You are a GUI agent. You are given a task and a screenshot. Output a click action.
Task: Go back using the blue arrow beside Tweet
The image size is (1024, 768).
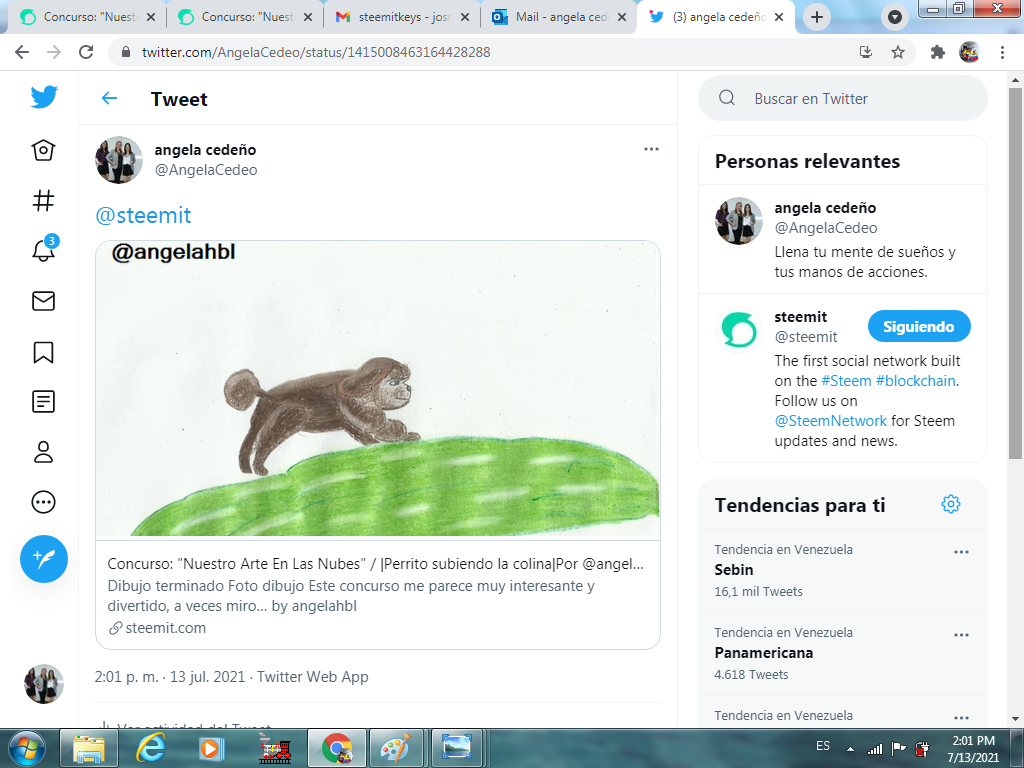[x=109, y=99]
